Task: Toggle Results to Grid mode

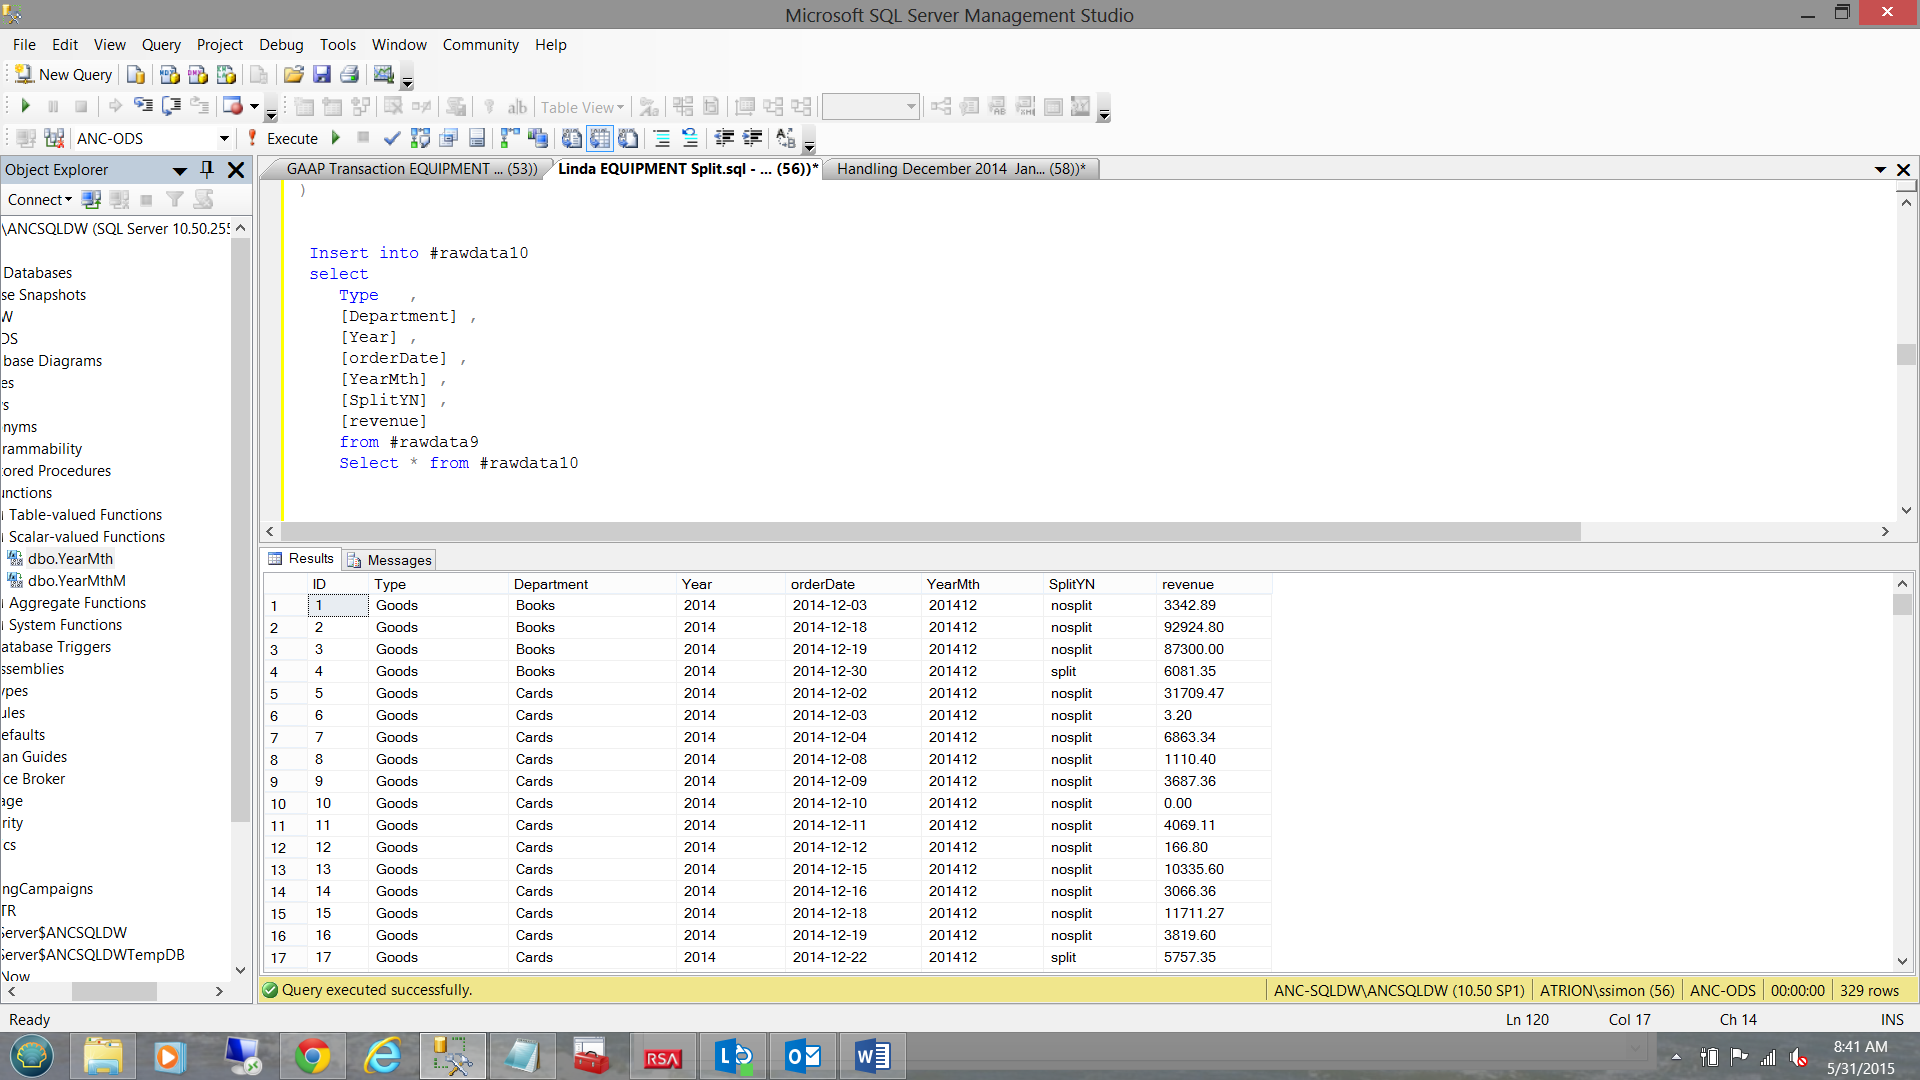Action: coord(599,138)
